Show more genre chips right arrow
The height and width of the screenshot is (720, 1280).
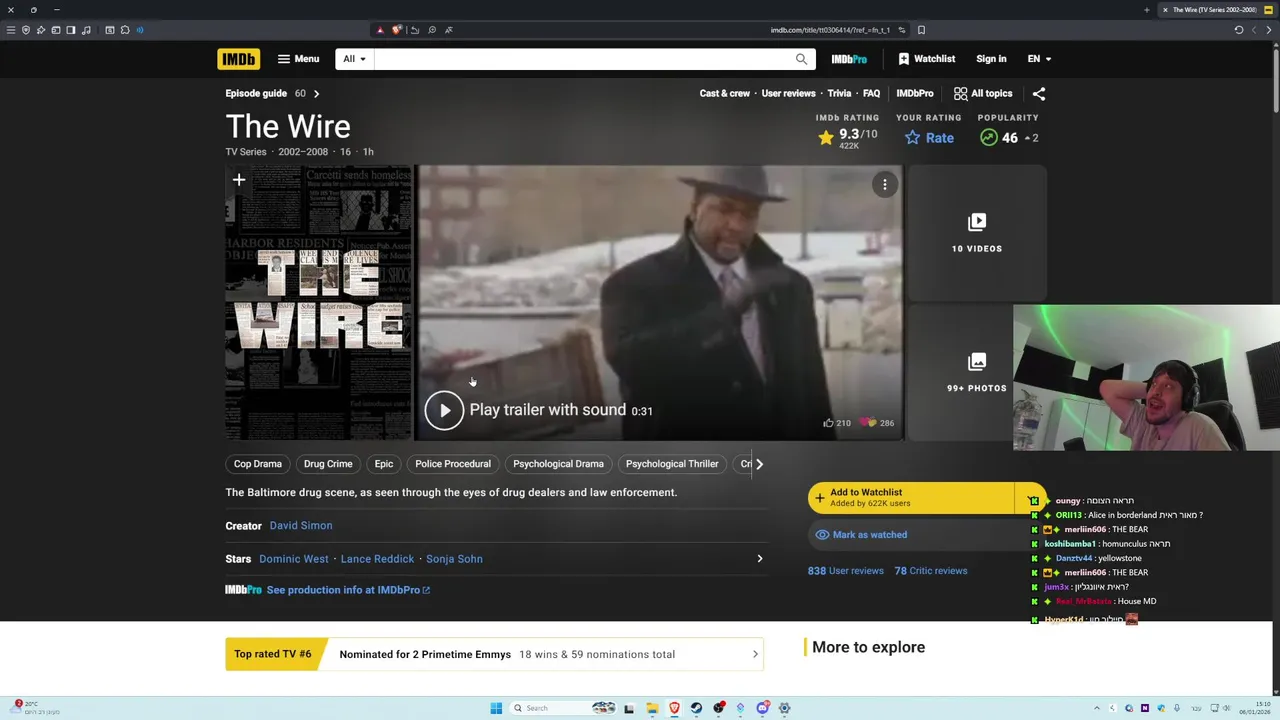759,464
